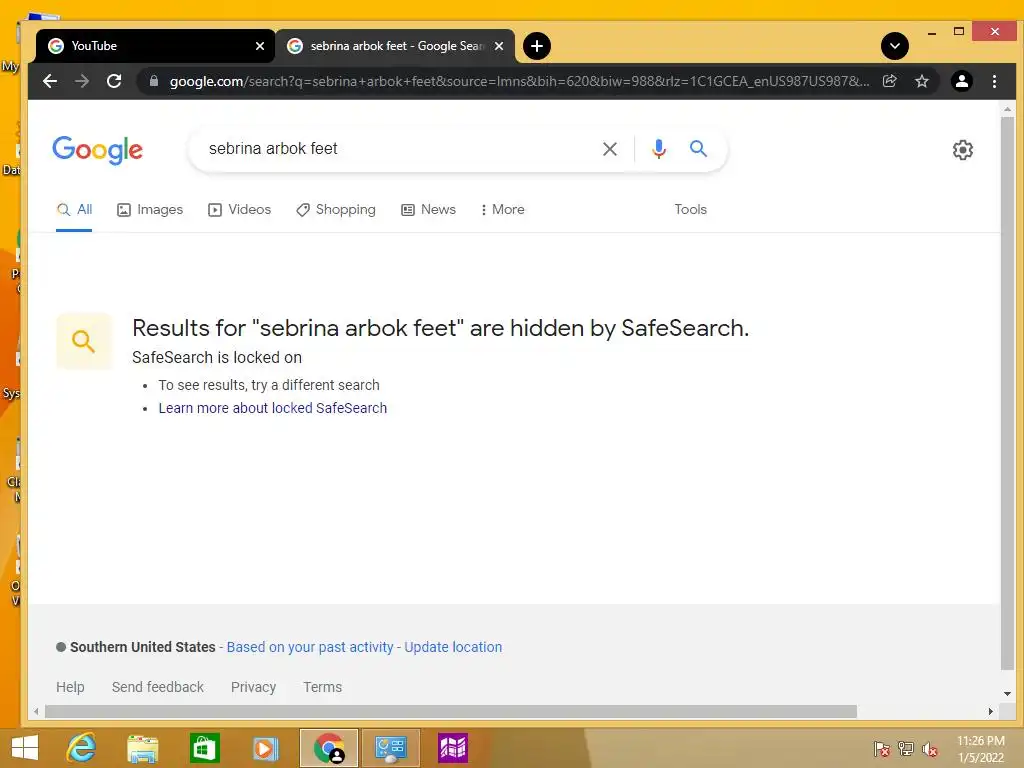Open File Explorer from taskbar
The image size is (1024, 768).
click(142, 748)
